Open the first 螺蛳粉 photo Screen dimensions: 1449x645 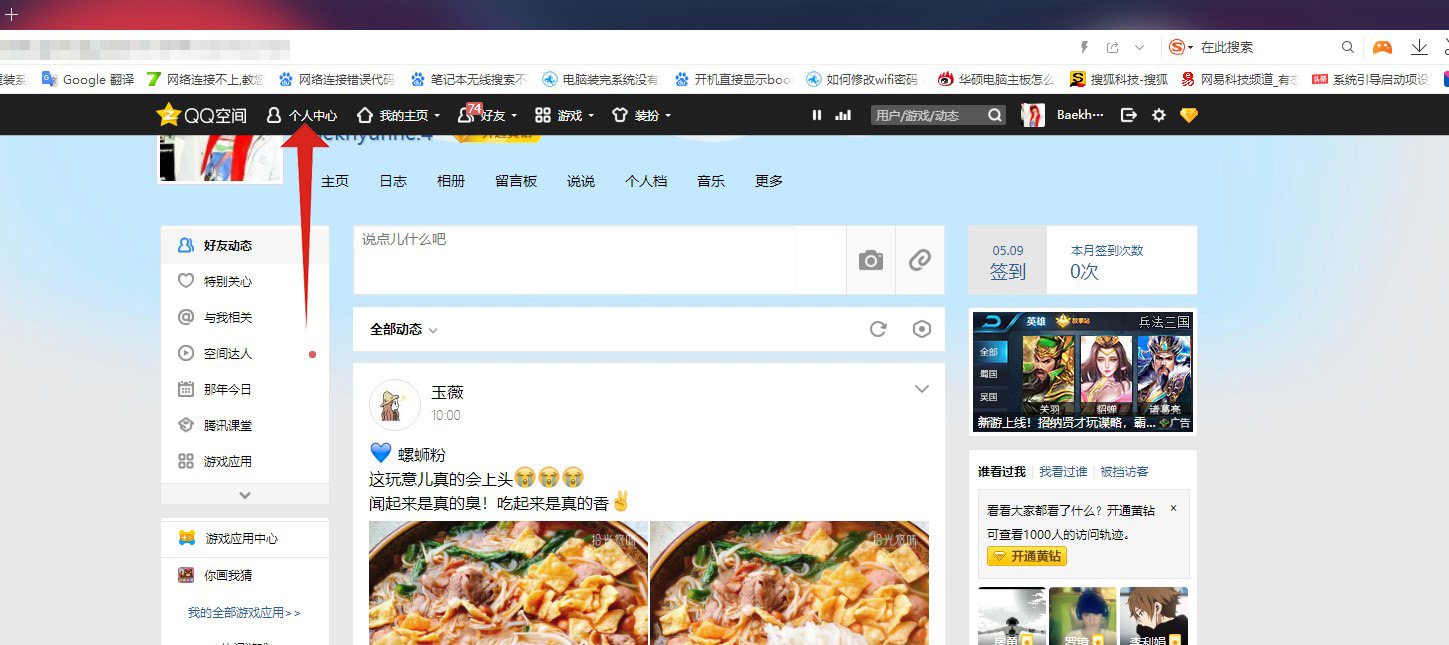pyautogui.click(x=508, y=583)
